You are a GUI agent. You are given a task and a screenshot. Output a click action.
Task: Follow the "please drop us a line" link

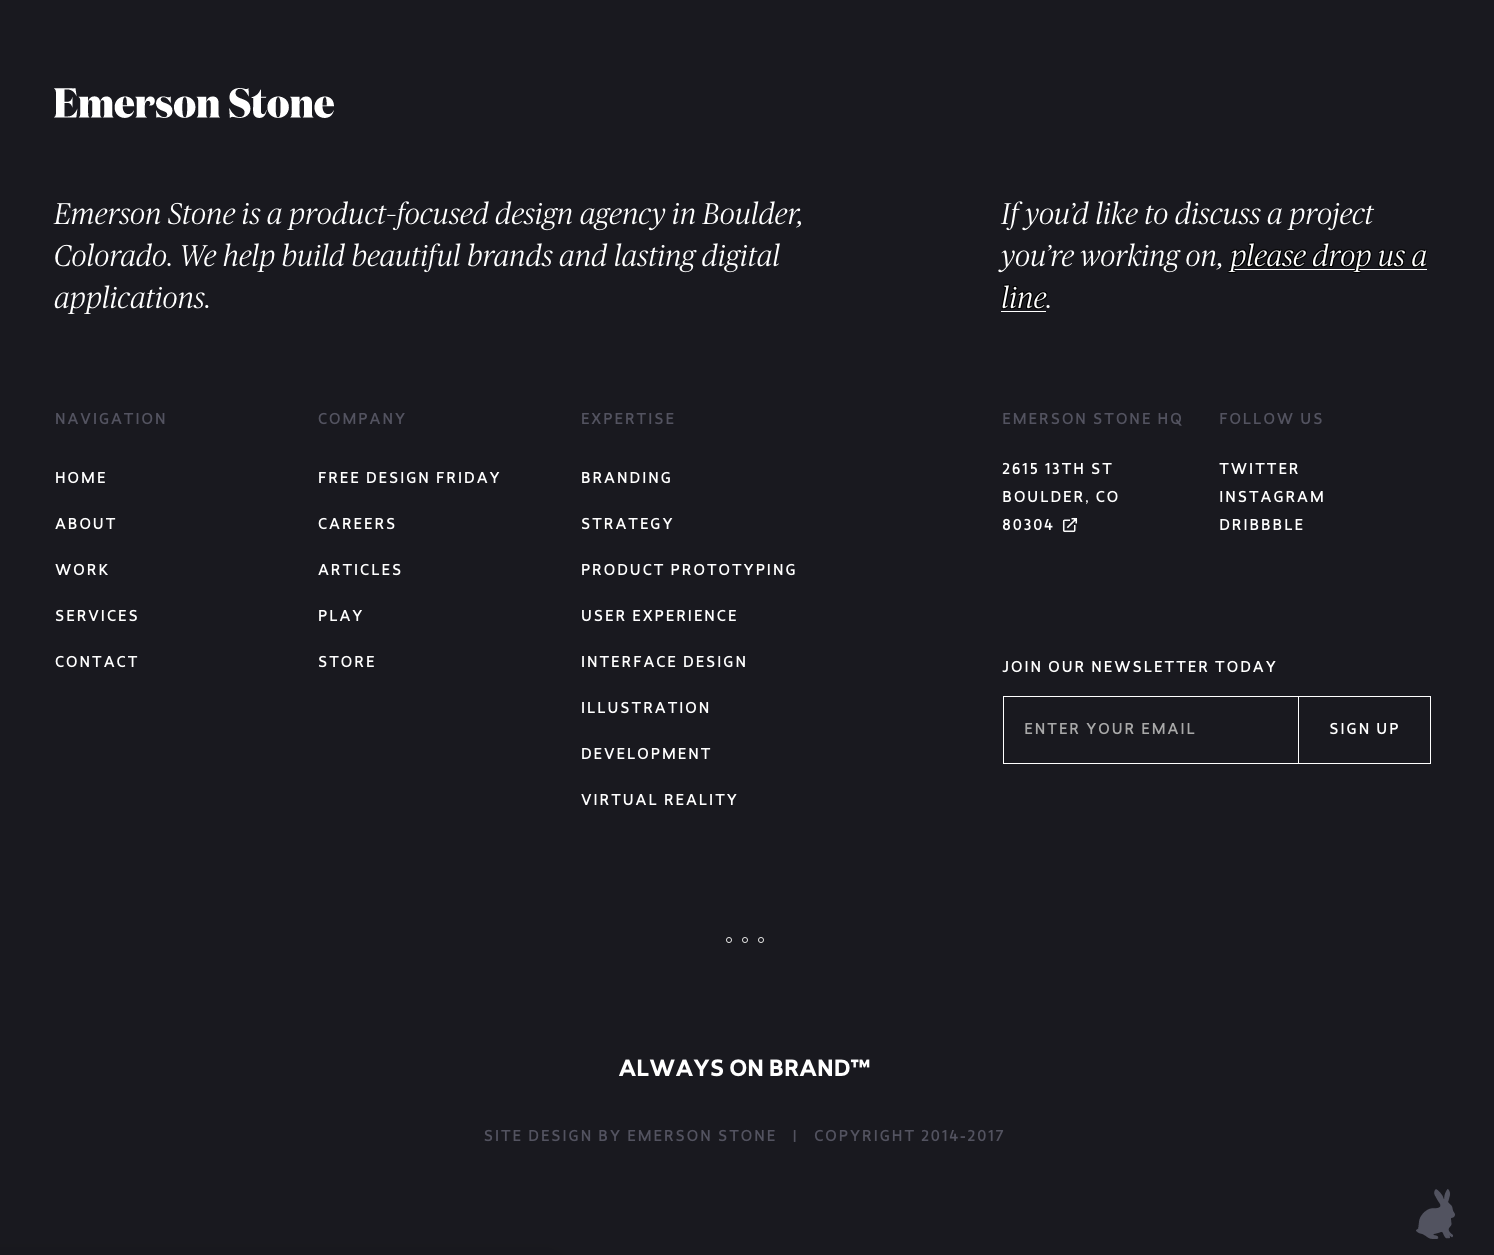(x=1327, y=256)
